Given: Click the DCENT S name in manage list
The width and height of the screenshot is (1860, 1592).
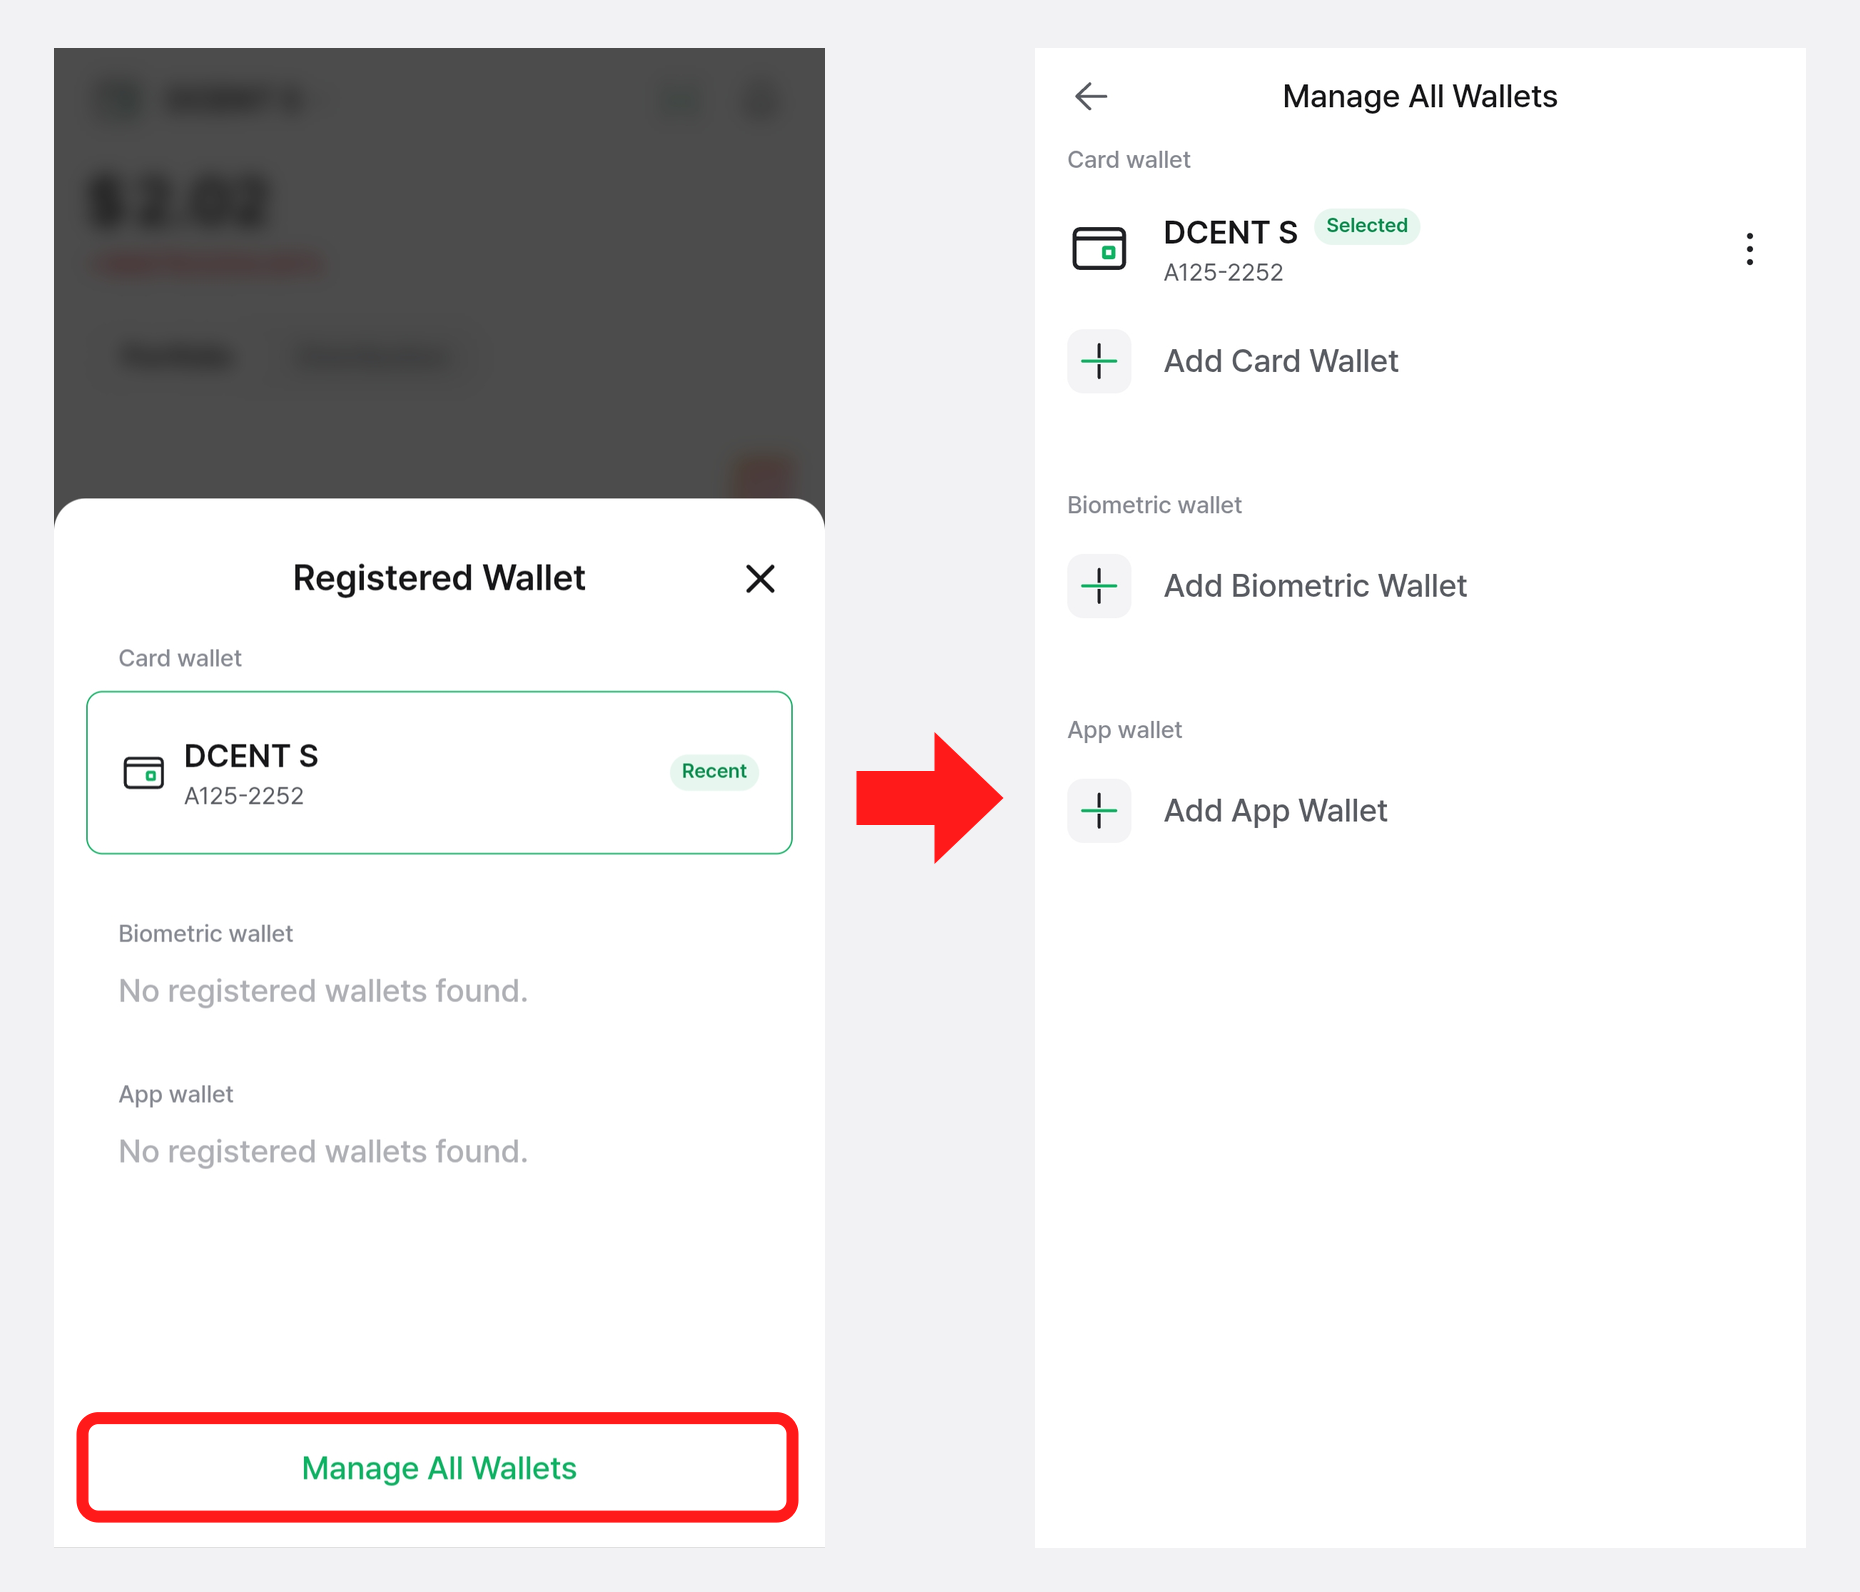Looking at the screenshot, I should pos(1230,233).
